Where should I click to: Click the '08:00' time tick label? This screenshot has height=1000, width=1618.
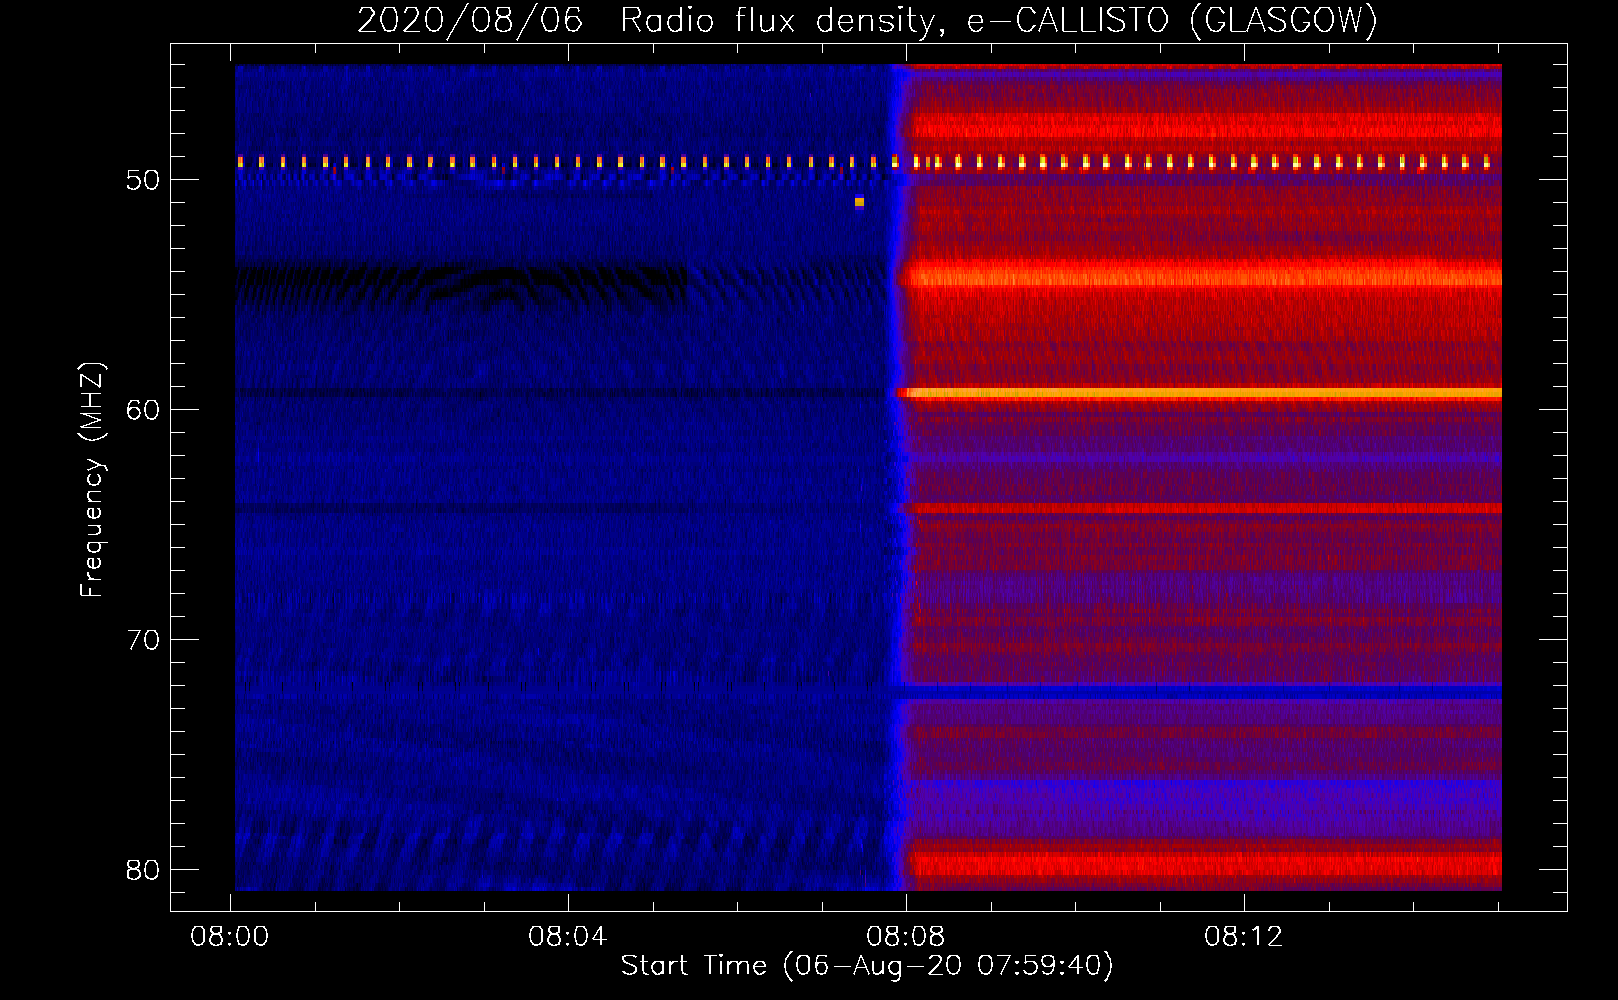click(x=230, y=937)
